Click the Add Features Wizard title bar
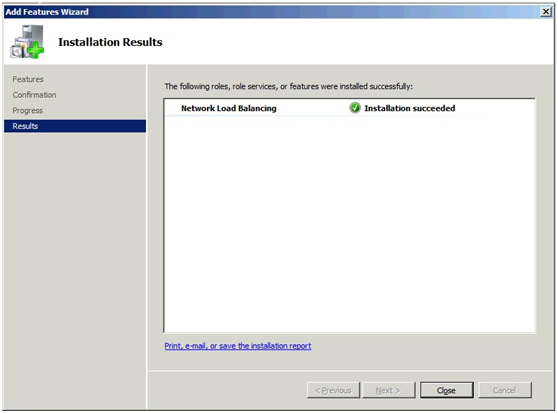Viewport: 558px width, 413px height. (270, 12)
